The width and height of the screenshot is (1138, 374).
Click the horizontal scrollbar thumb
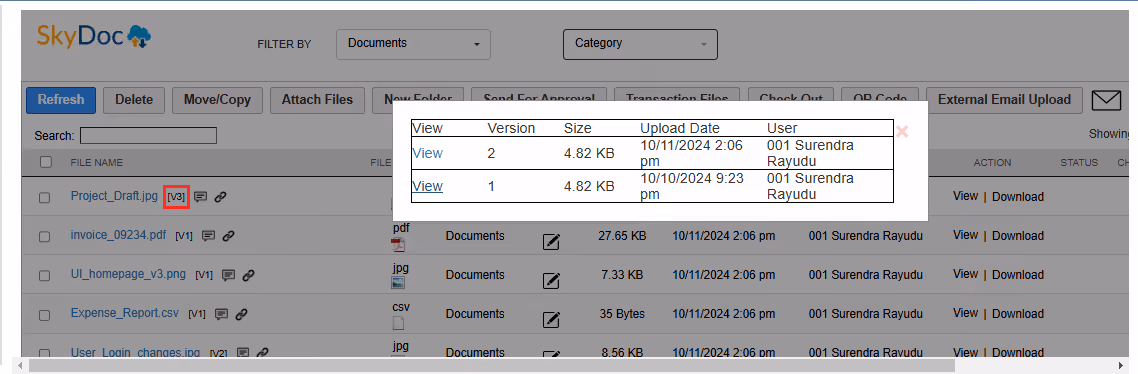tap(491, 365)
